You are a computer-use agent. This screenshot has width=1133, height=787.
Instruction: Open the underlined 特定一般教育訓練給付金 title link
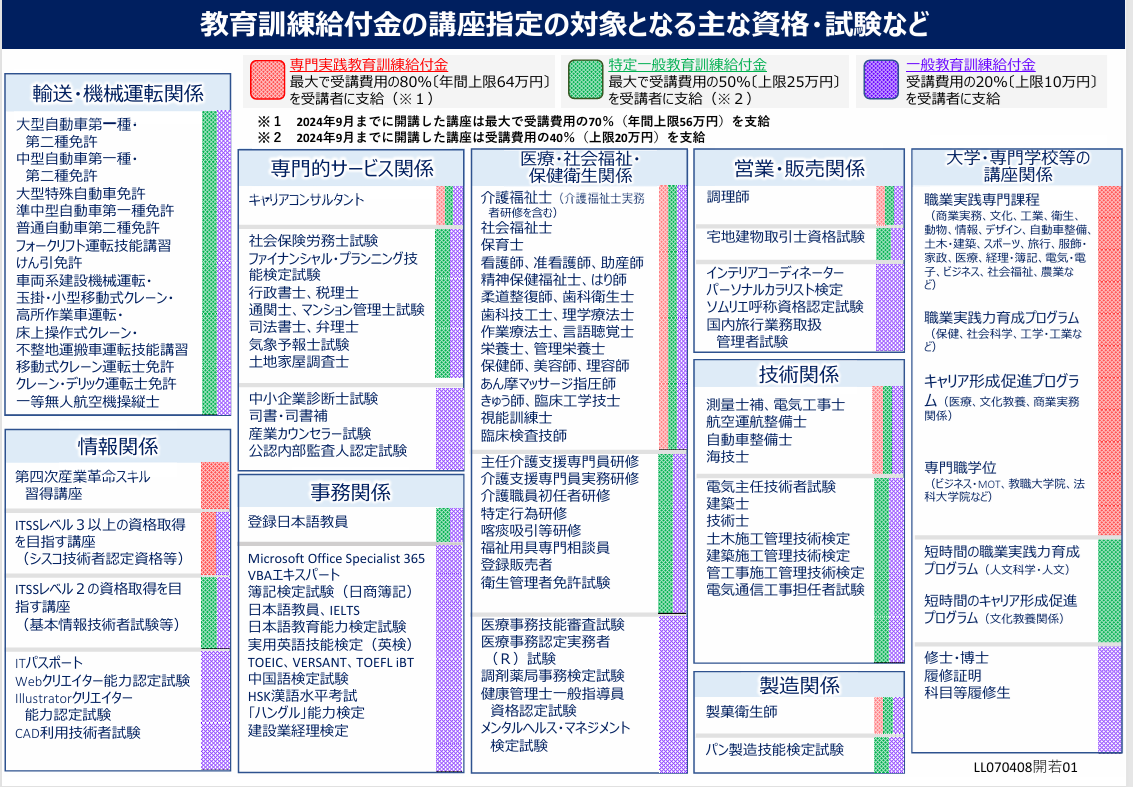[x=688, y=64]
